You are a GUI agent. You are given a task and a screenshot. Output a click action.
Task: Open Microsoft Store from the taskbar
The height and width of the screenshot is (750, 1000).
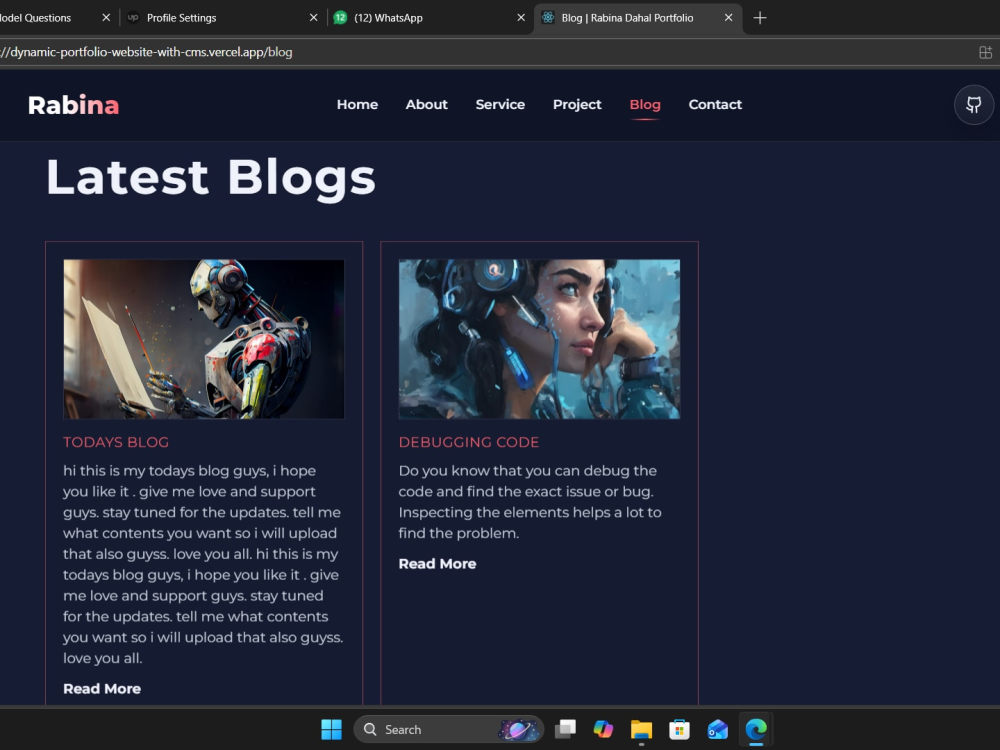pyautogui.click(x=679, y=729)
